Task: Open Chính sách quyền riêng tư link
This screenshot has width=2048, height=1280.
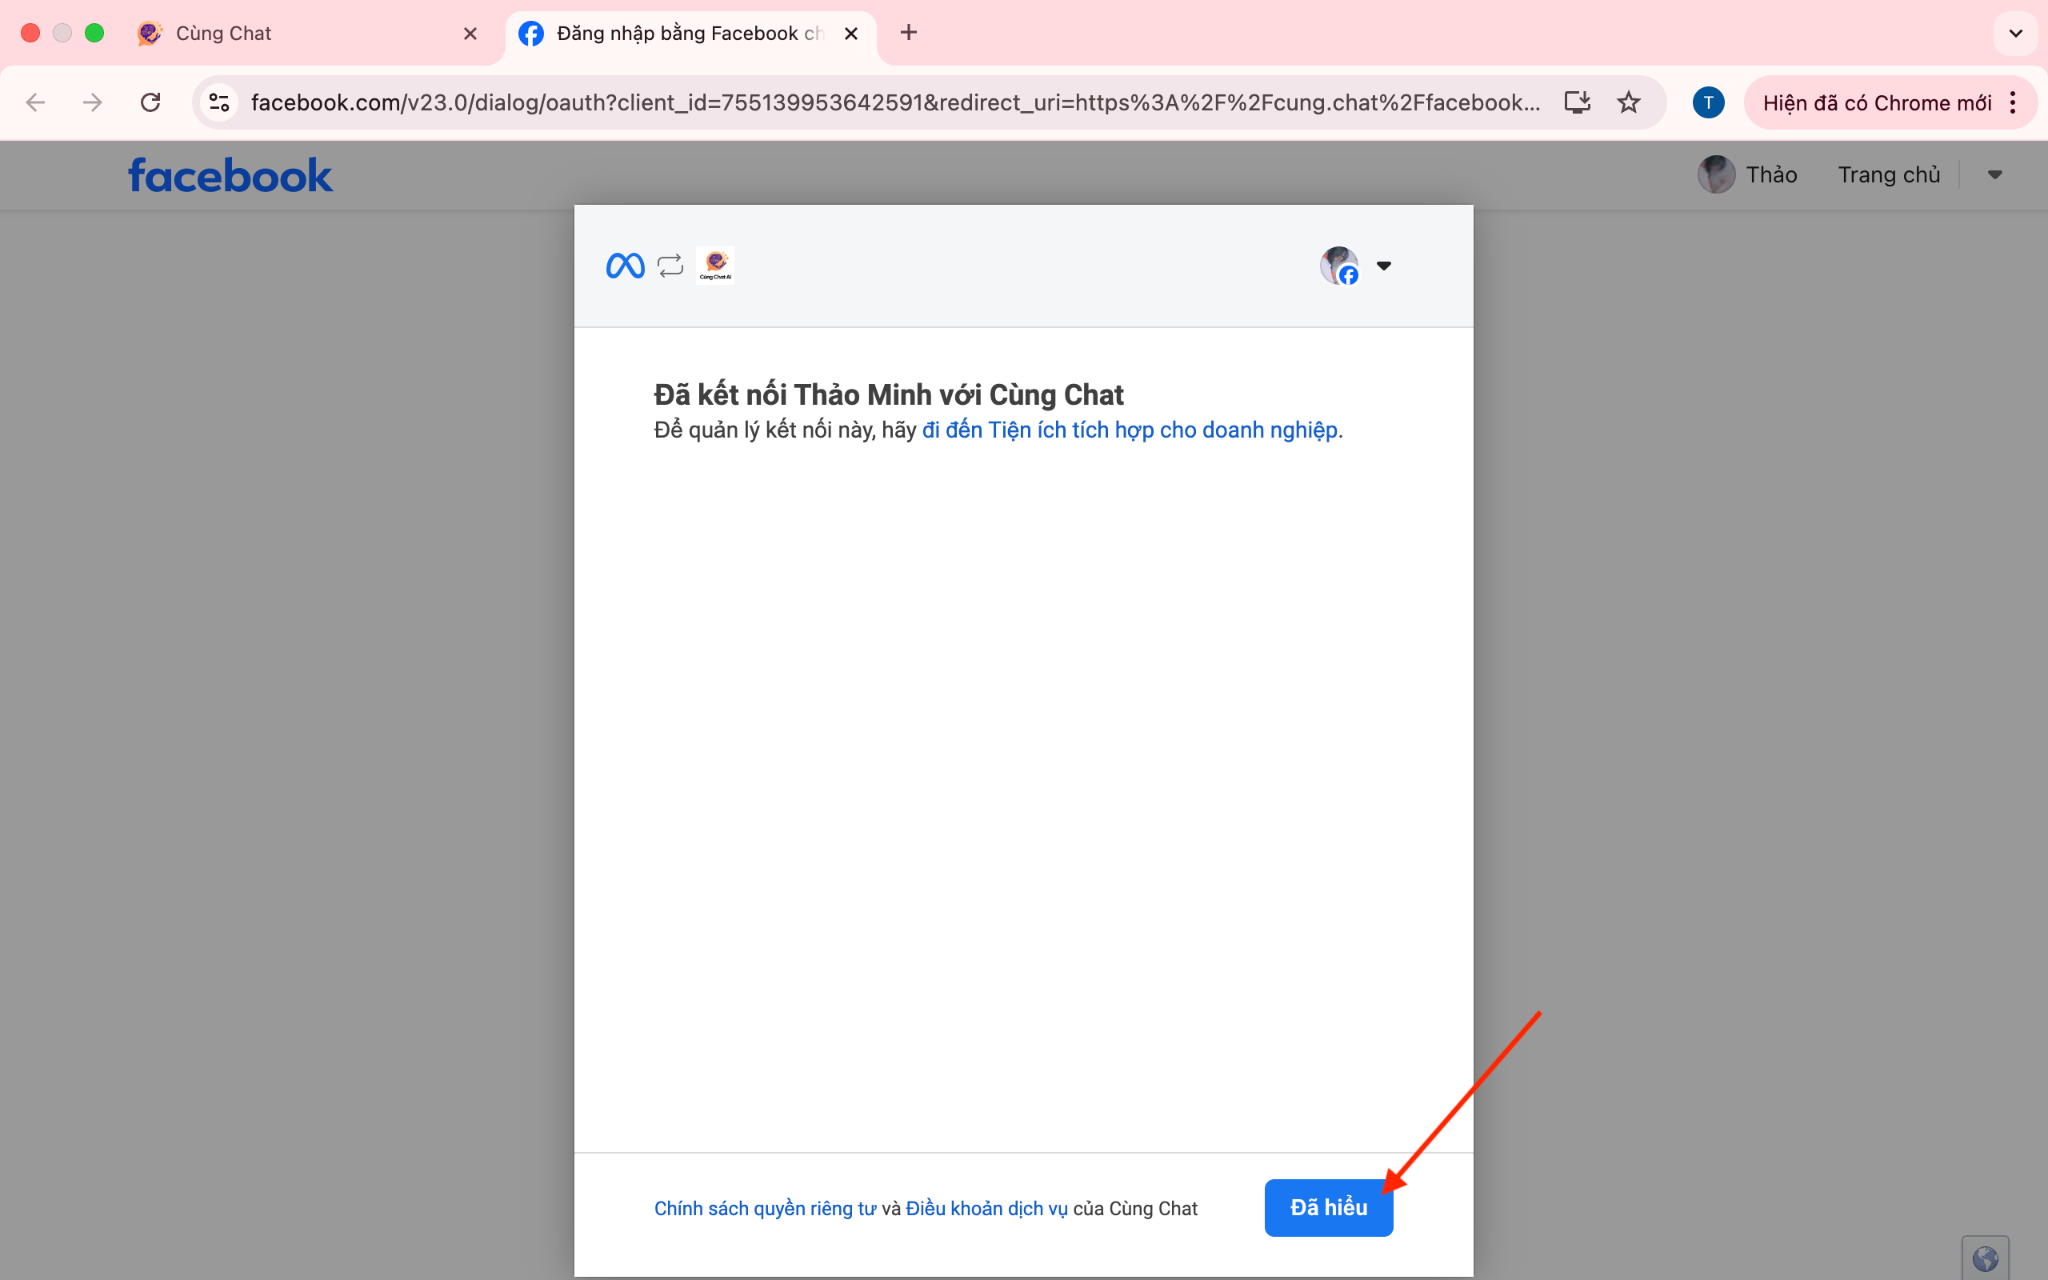Action: click(765, 1209)
